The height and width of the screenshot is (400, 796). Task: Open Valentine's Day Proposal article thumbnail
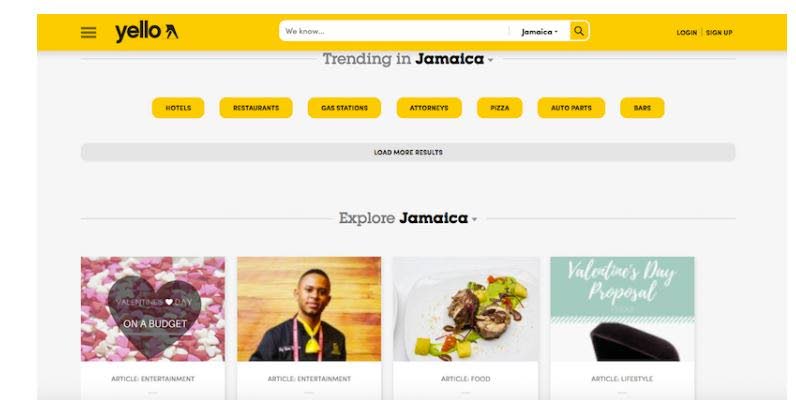coord(622,309)
